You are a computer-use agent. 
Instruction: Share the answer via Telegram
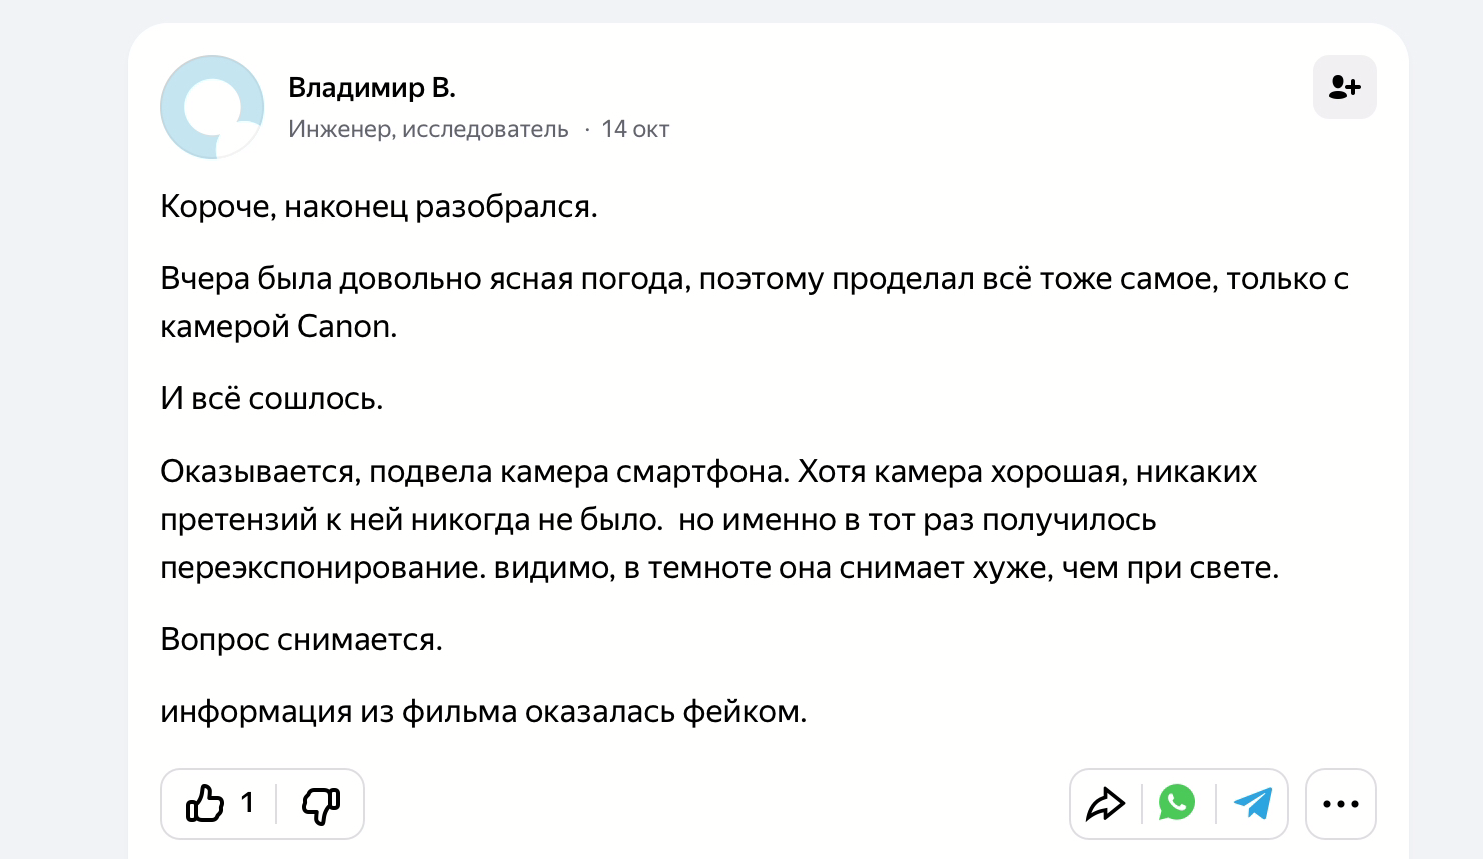pyautogui.click(x=1252, y=803)
